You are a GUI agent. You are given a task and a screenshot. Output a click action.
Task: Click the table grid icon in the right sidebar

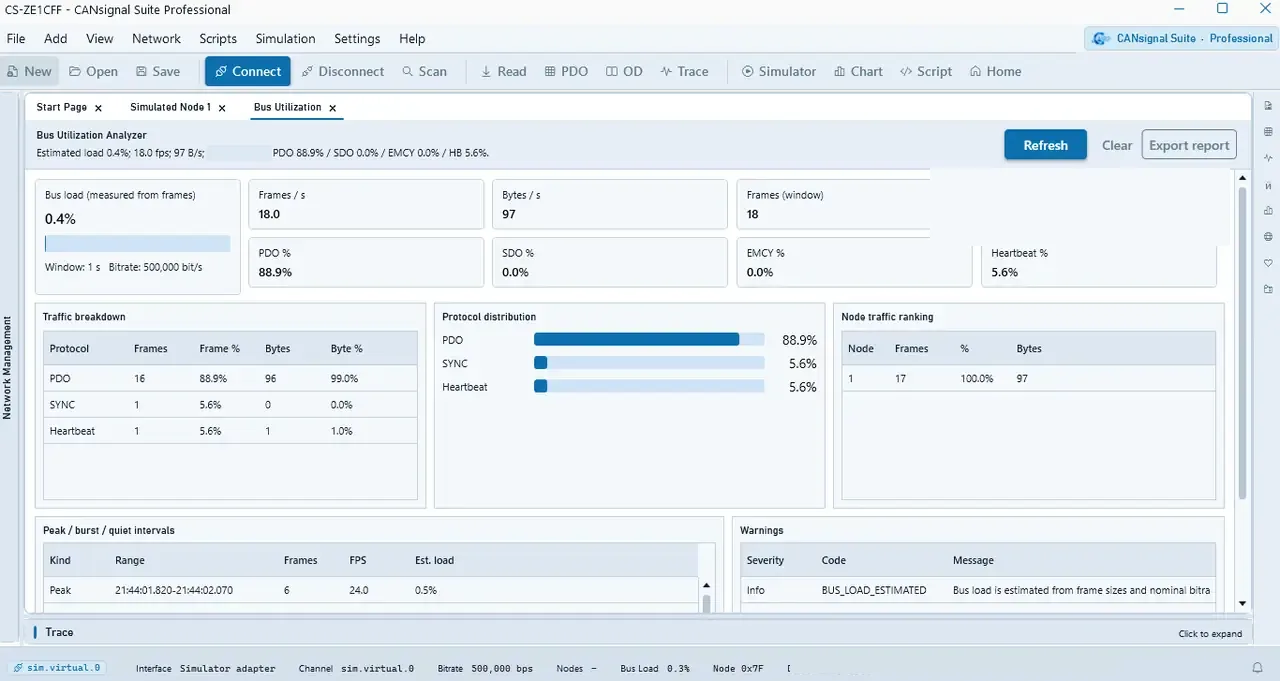click(x=1268, y=132)
